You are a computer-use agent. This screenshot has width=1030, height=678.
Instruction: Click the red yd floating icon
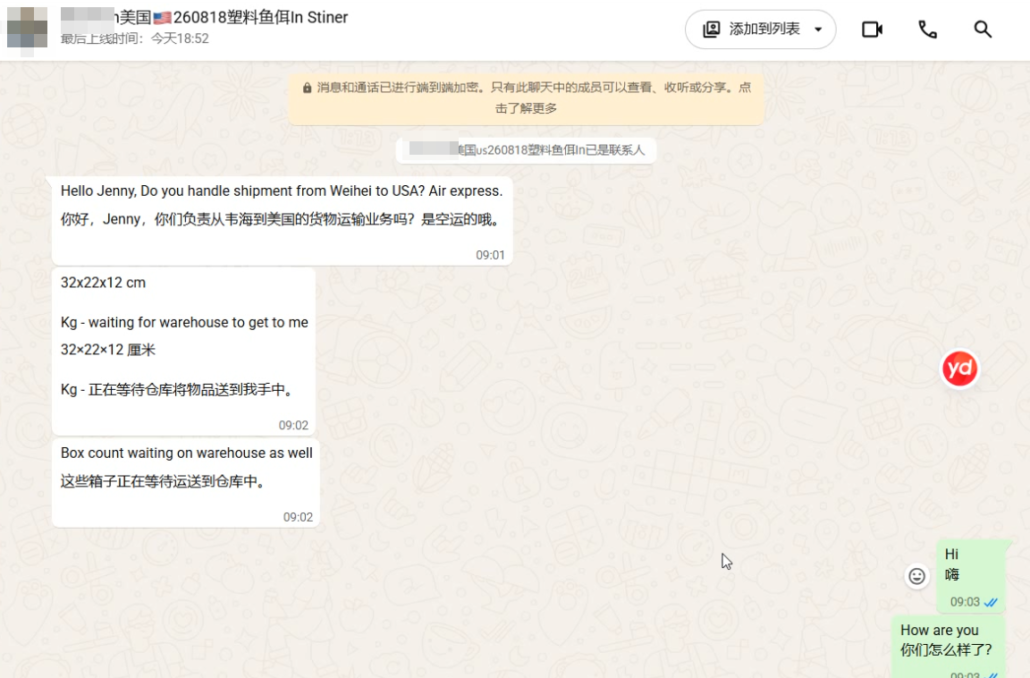point(960,369)
